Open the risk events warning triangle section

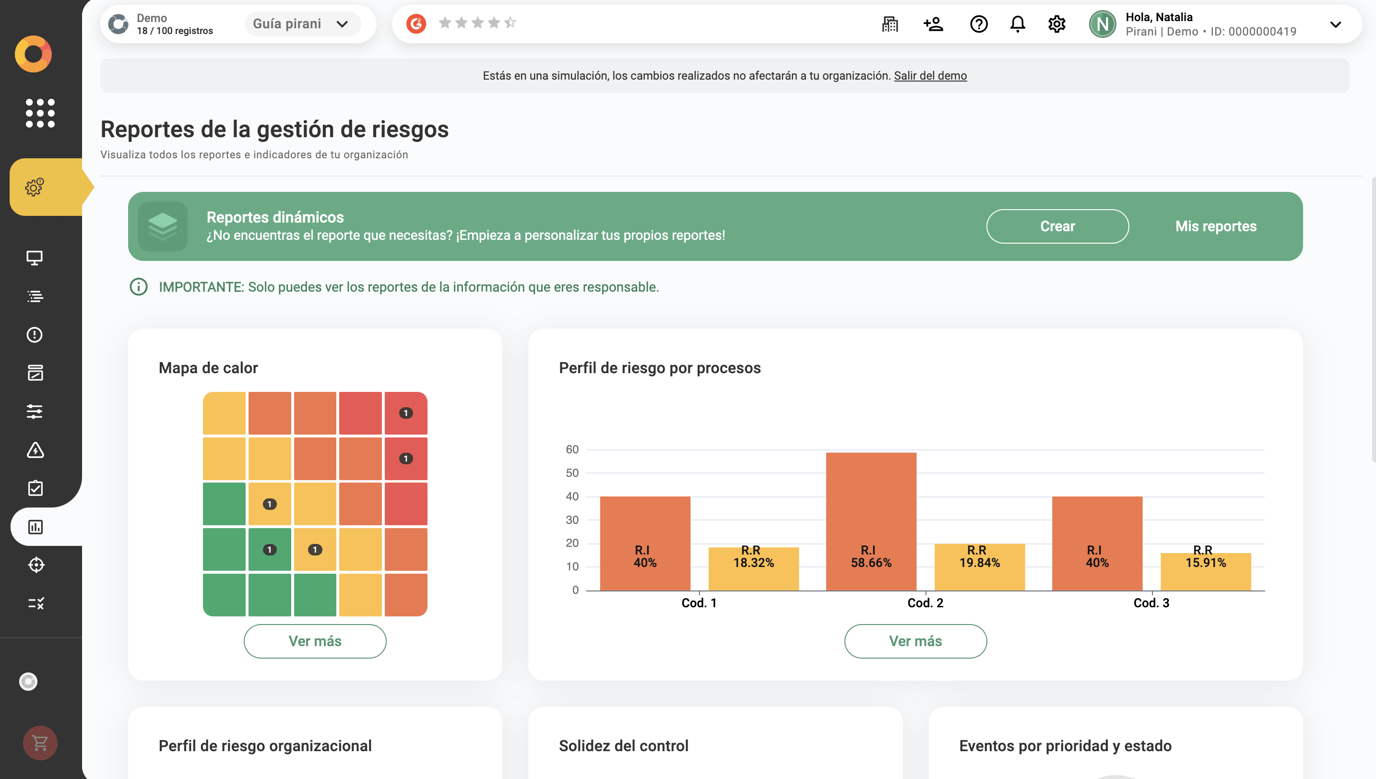coord(34,449)
